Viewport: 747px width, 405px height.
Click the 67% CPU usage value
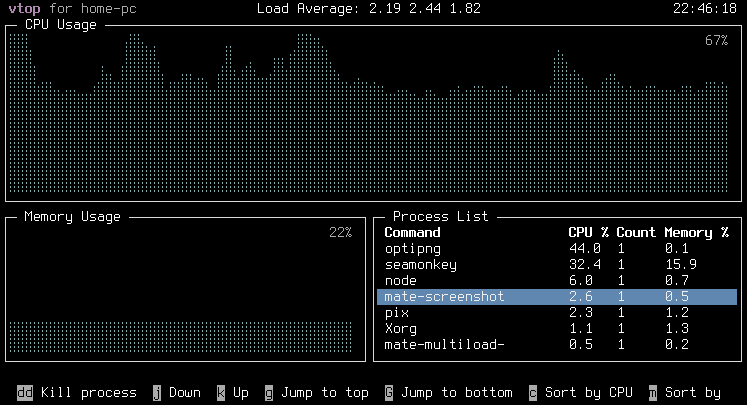(717, 40)
